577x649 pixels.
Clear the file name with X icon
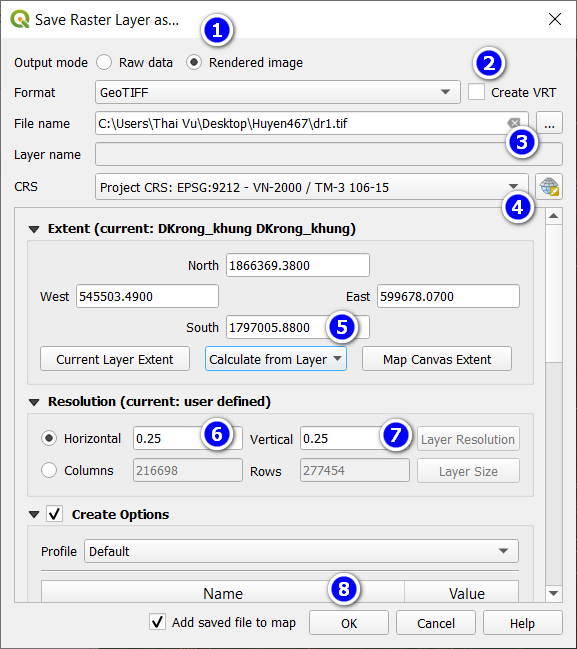tap(514, 123)
